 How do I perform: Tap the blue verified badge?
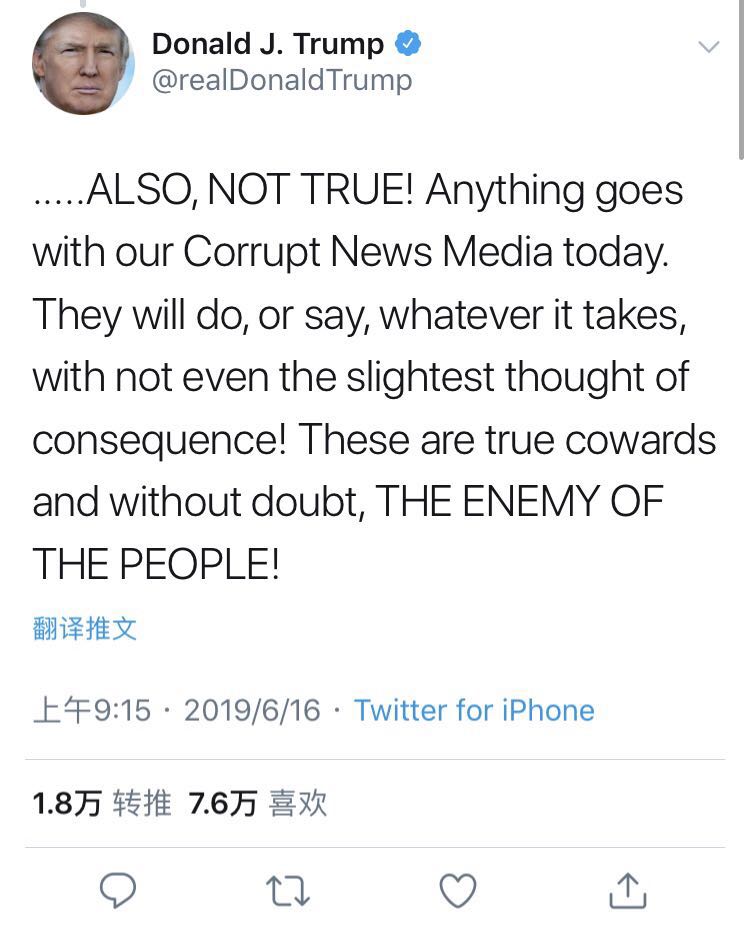click(x=408, y=44)
